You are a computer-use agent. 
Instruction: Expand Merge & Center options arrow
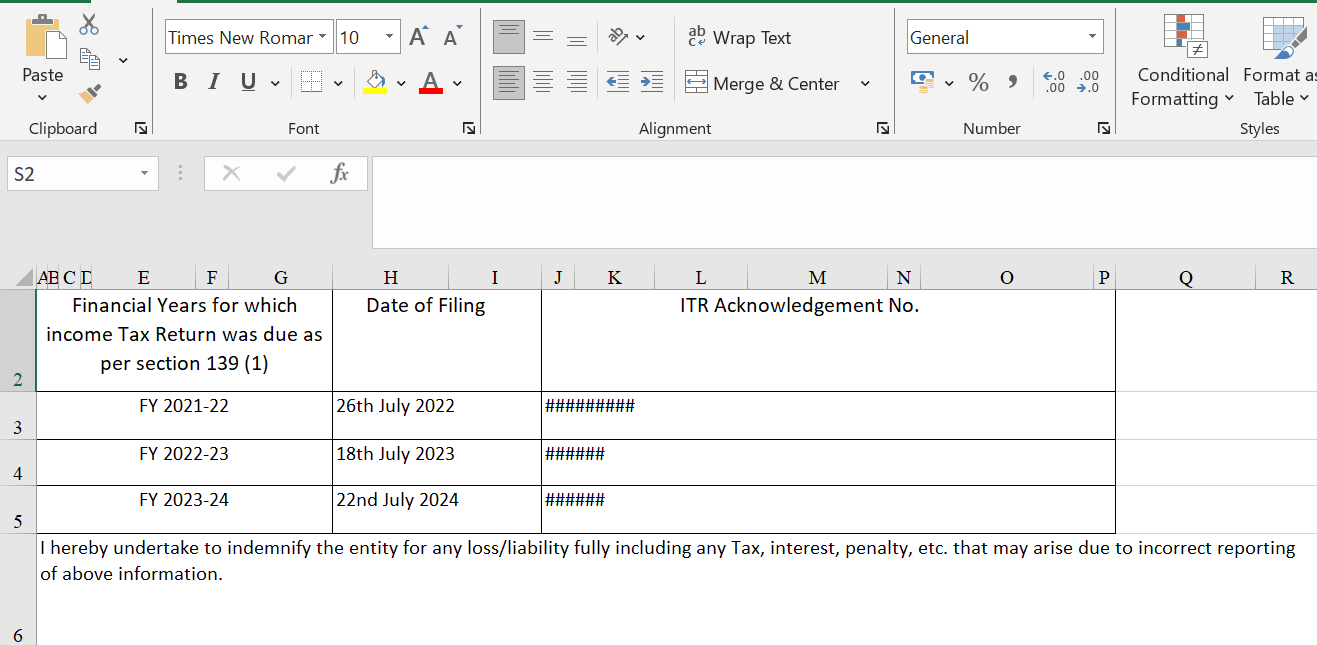coord(865,83)
